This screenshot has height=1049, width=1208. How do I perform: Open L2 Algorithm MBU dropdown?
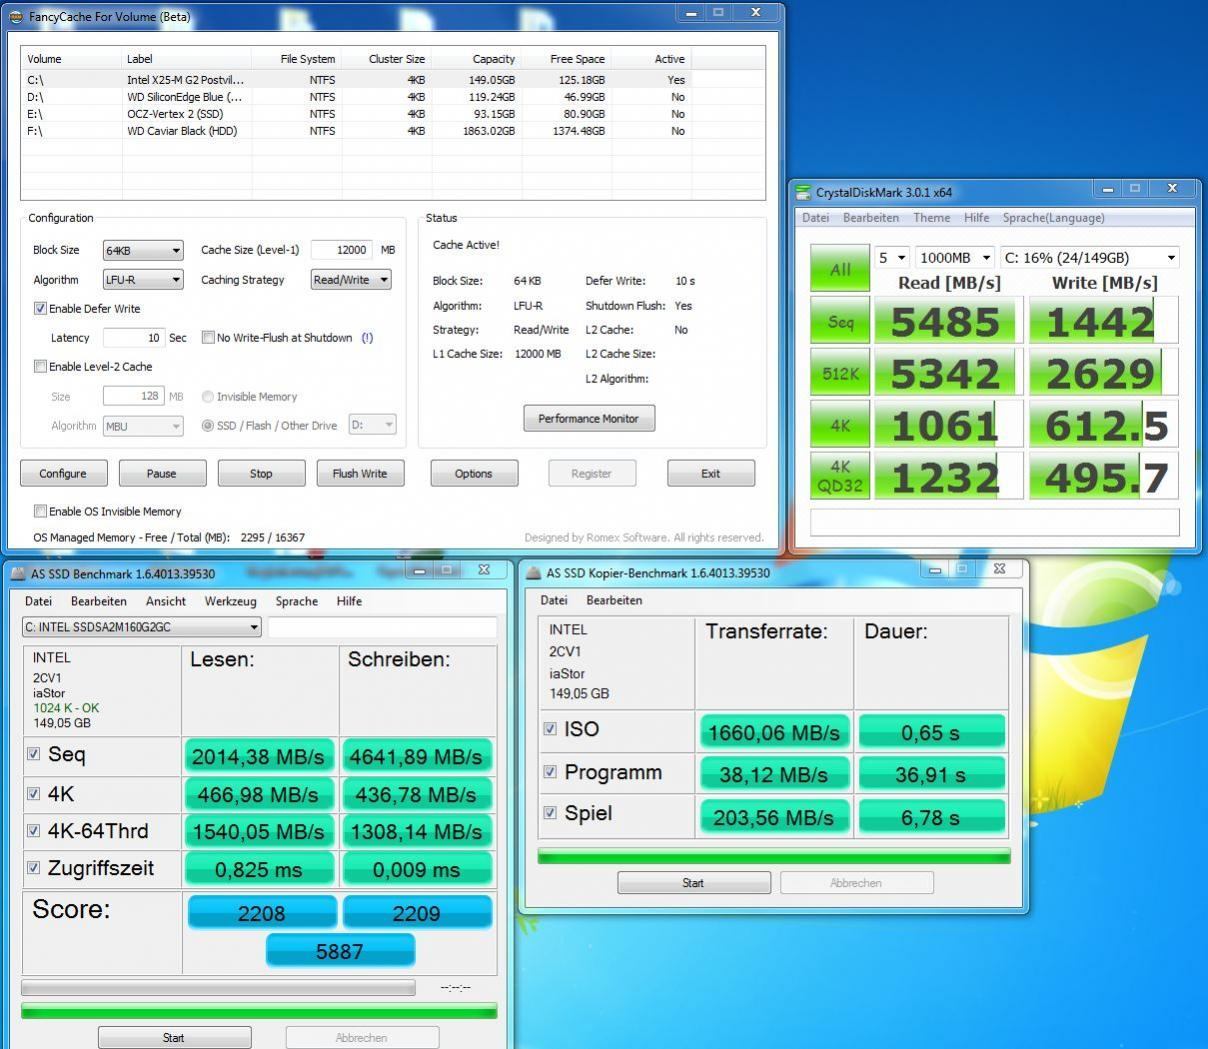point(143,426)
